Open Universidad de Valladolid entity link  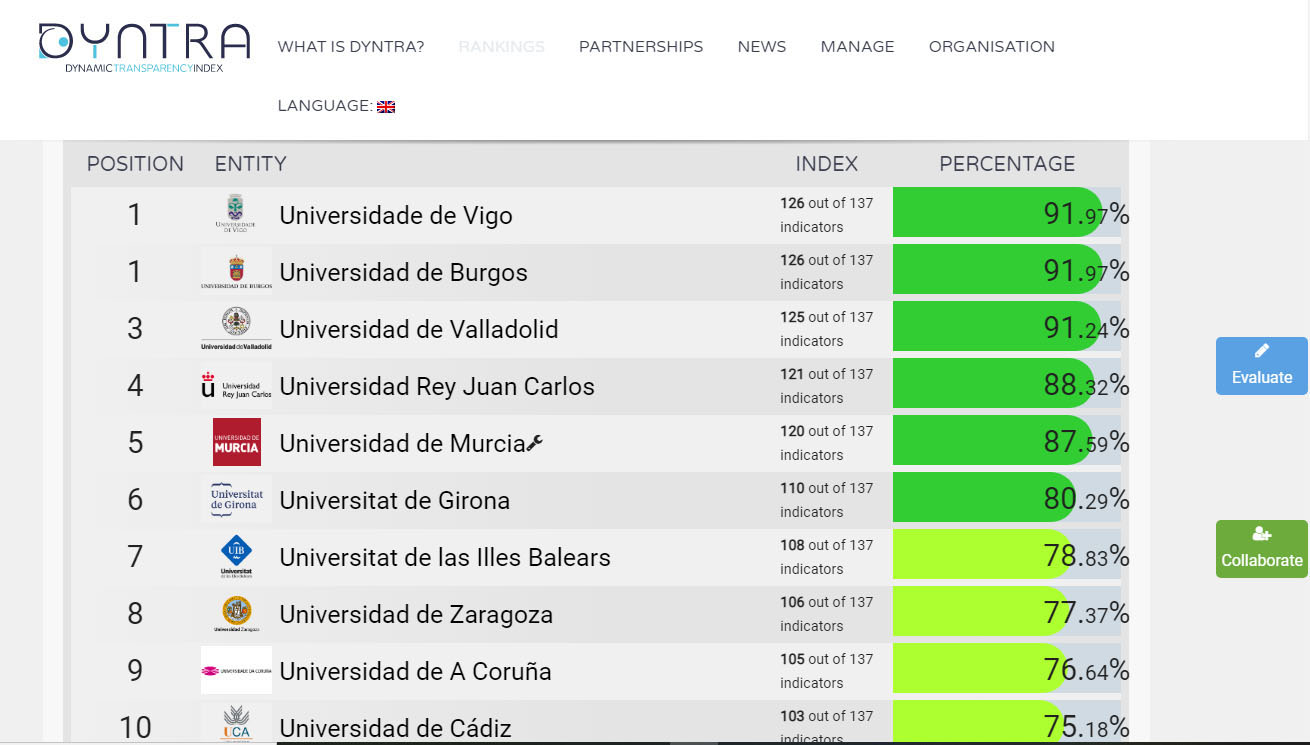click(x=419, y=330)
